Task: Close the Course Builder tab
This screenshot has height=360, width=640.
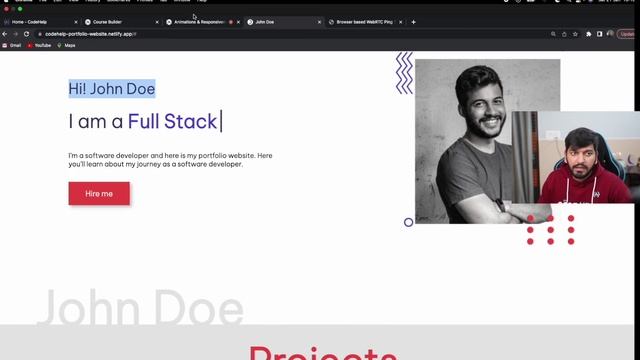Action: (x=157, y=22)
